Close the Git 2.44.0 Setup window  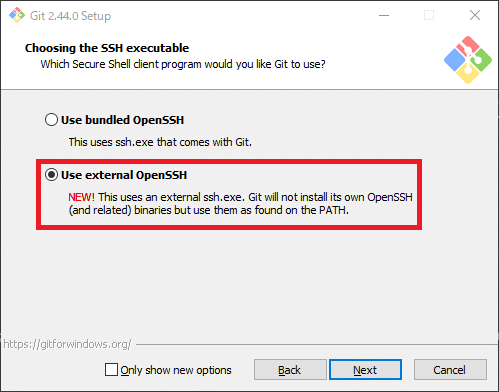coord(475,15)
